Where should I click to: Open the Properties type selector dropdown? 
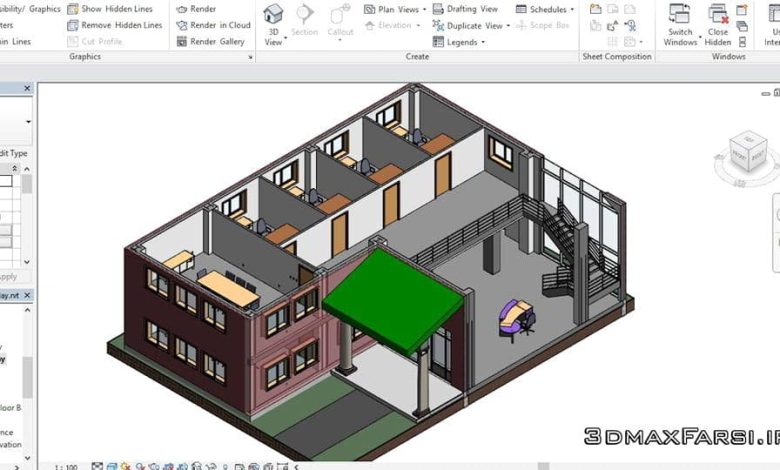click(28, 122)
